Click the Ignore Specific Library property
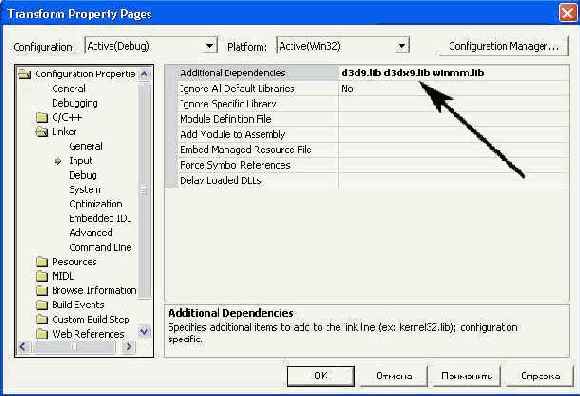Viewport: 580px width, 396px height. (x=228, y=104)
